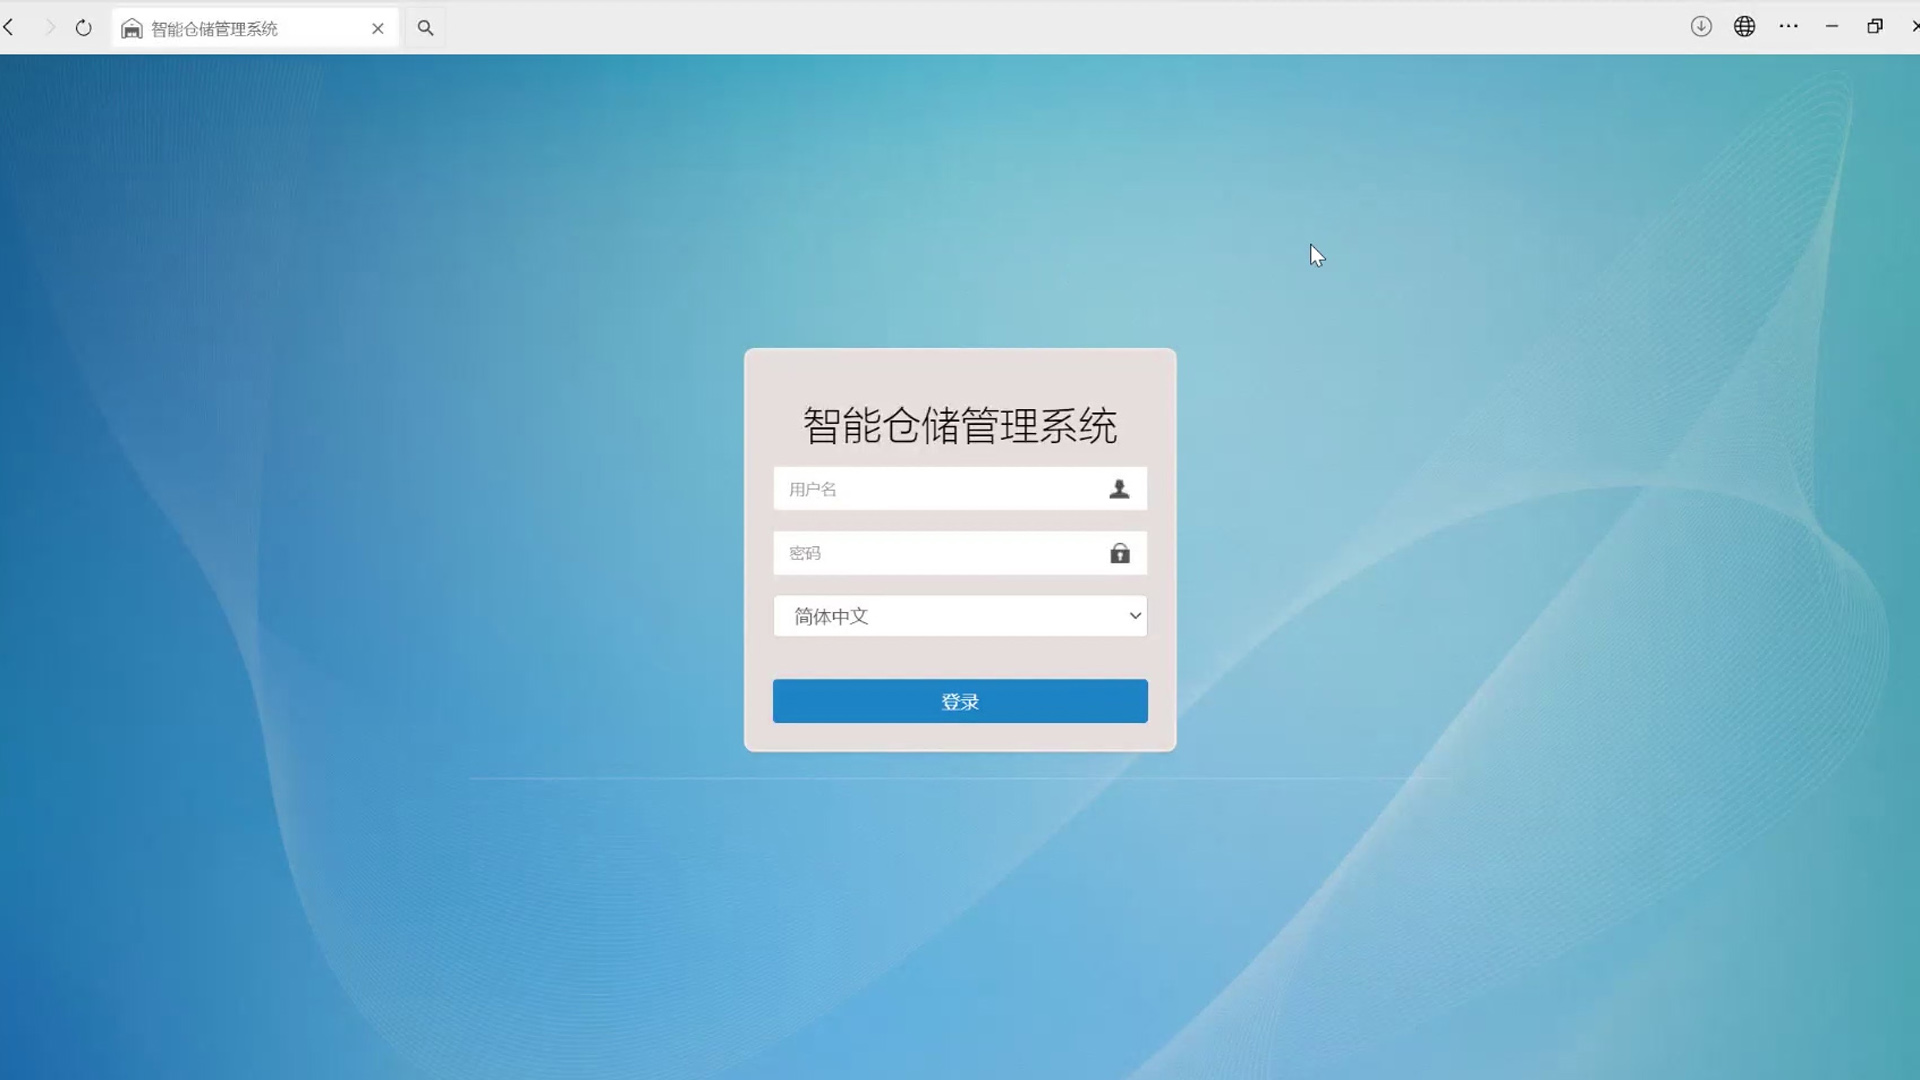Viewport: 1920px width, 1080px height.
Task: Open the three-dot more options menu
Action: pos(1789,27)
